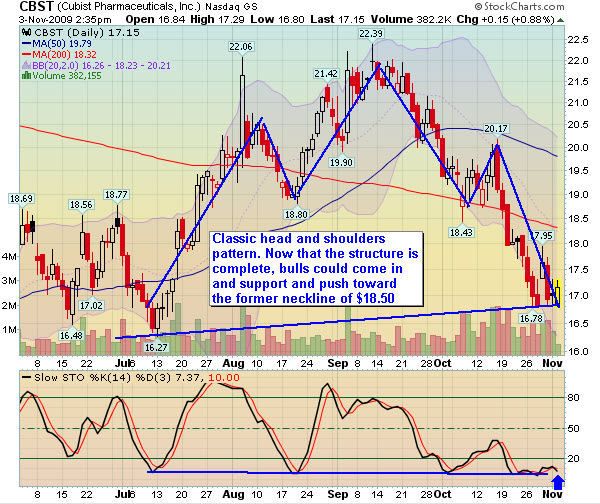Click the MA(200) 18.32 legend entry
600x504 pixels.
[59, 54]
